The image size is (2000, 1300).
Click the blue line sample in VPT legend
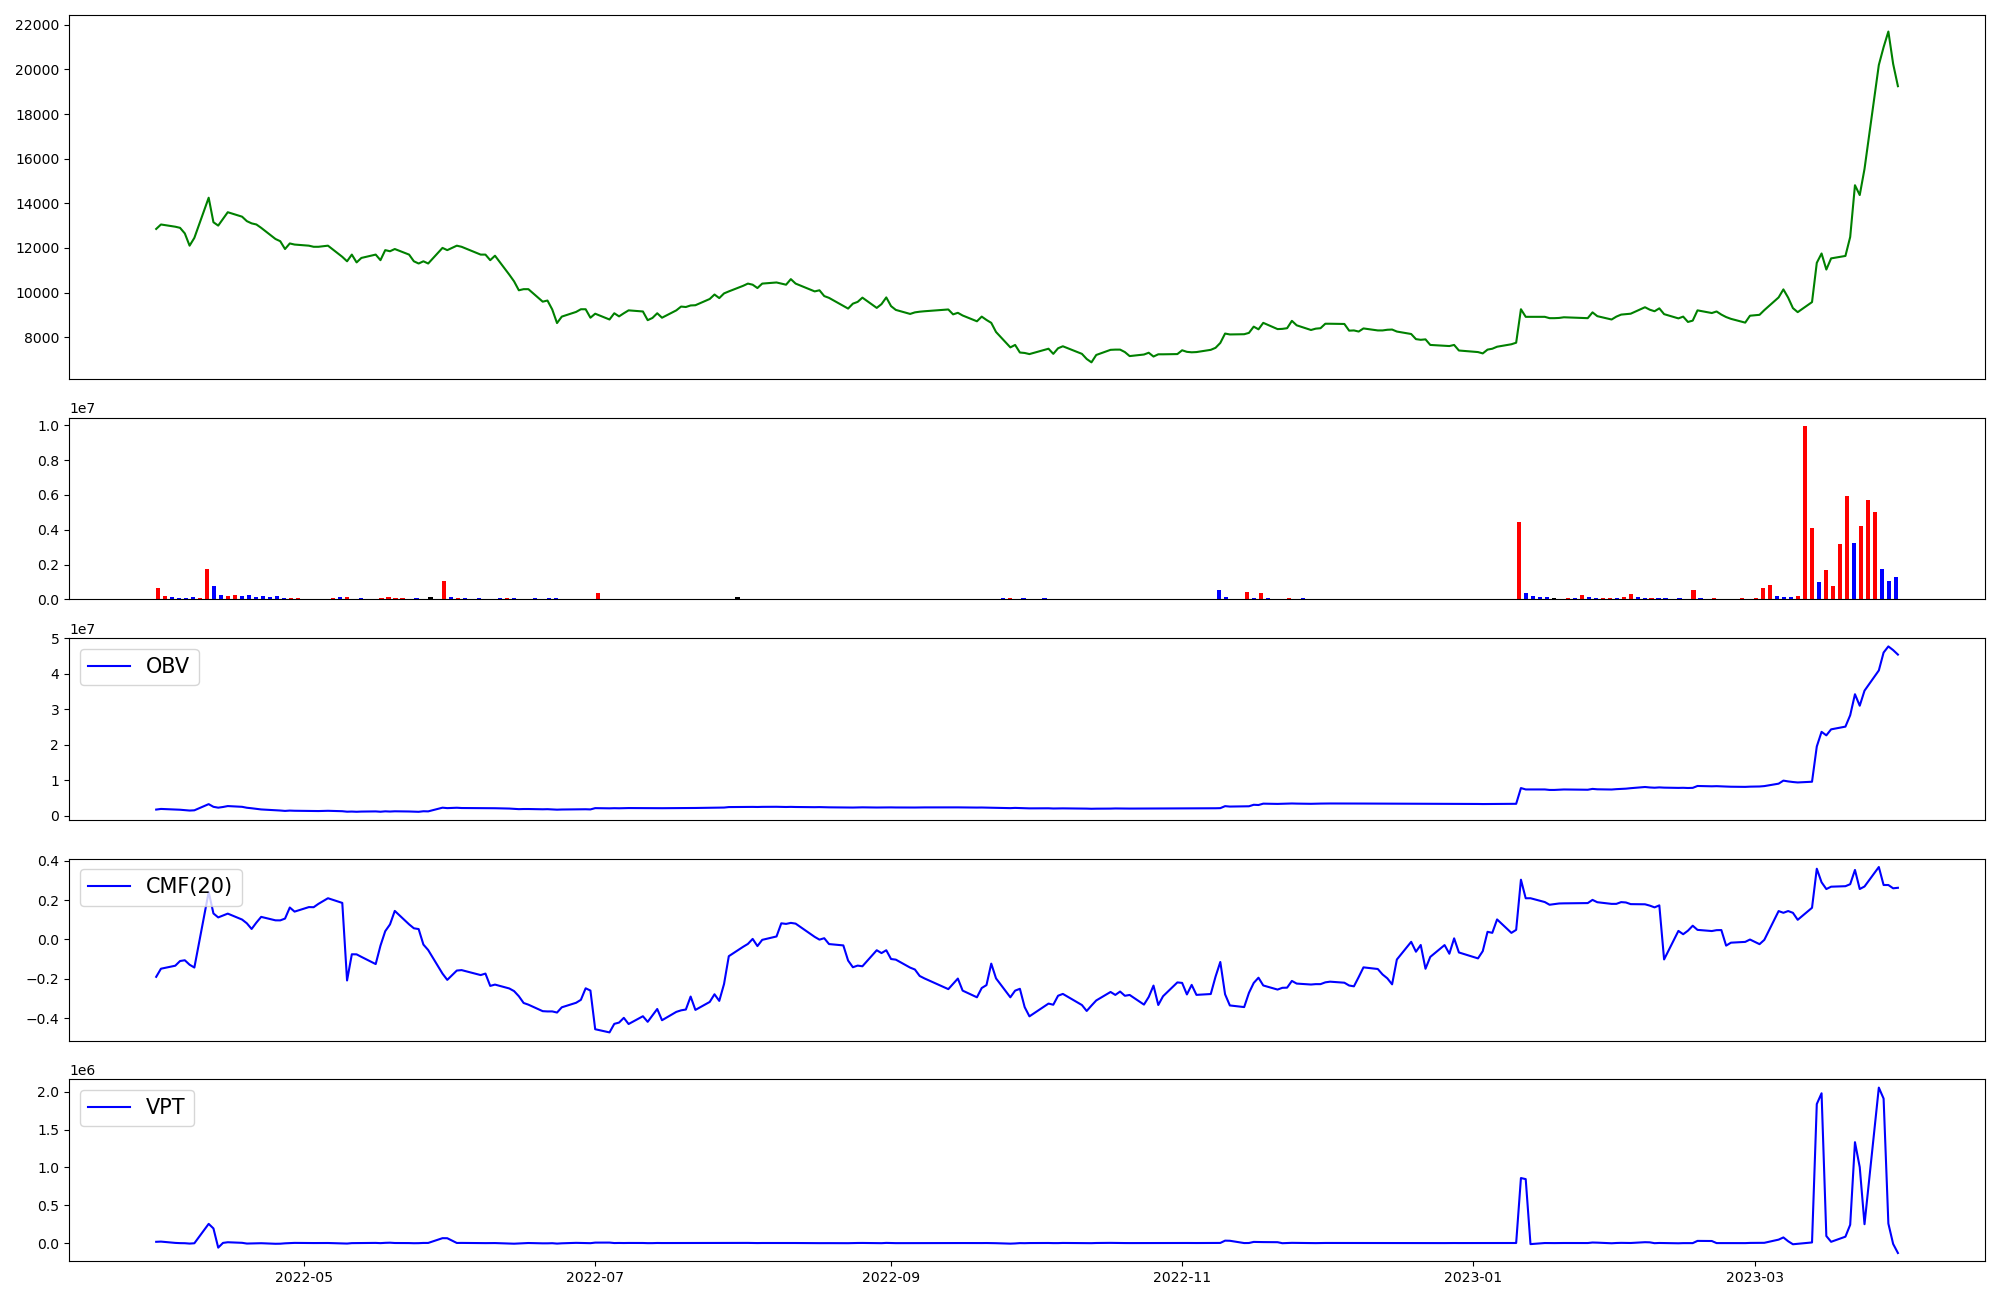coord(110,1108)
